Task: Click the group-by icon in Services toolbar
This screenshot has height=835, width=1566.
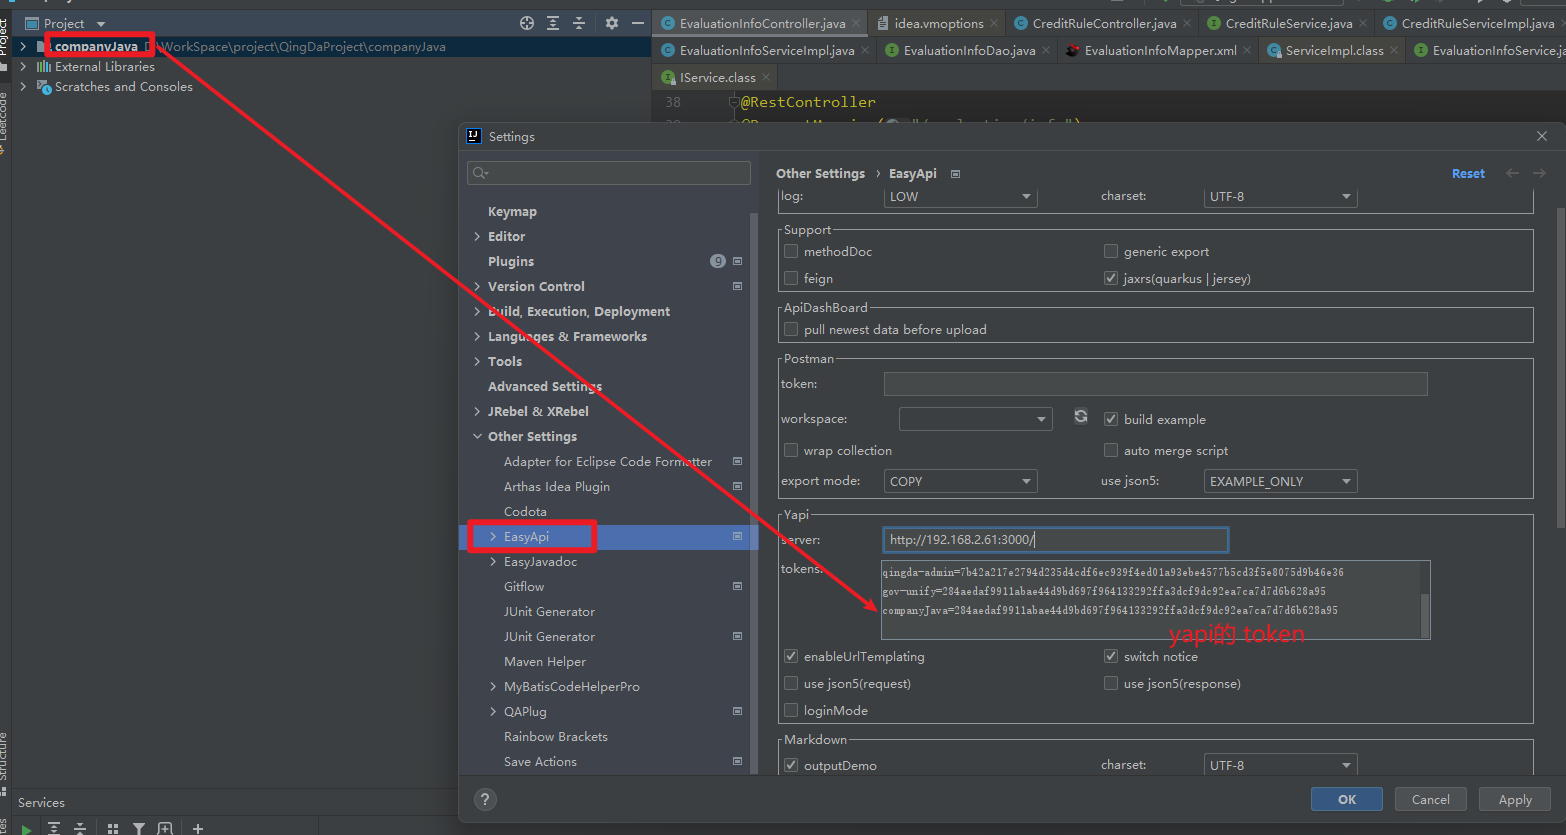Action: [113, 828]
